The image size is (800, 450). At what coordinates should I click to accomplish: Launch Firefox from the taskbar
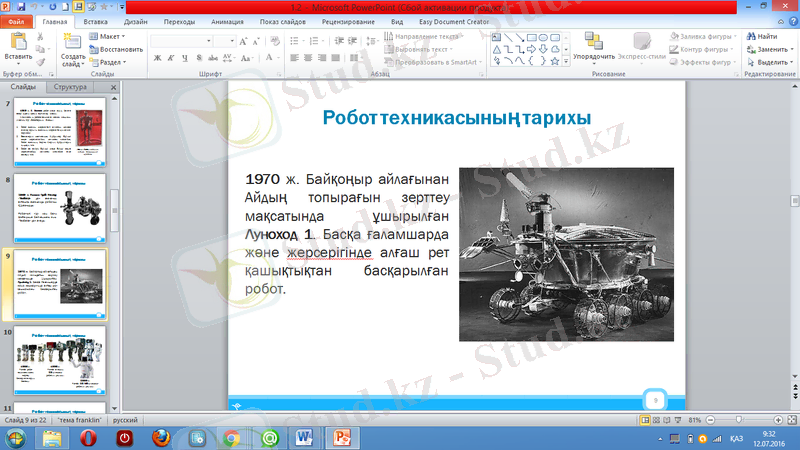(x=162, y=437)
